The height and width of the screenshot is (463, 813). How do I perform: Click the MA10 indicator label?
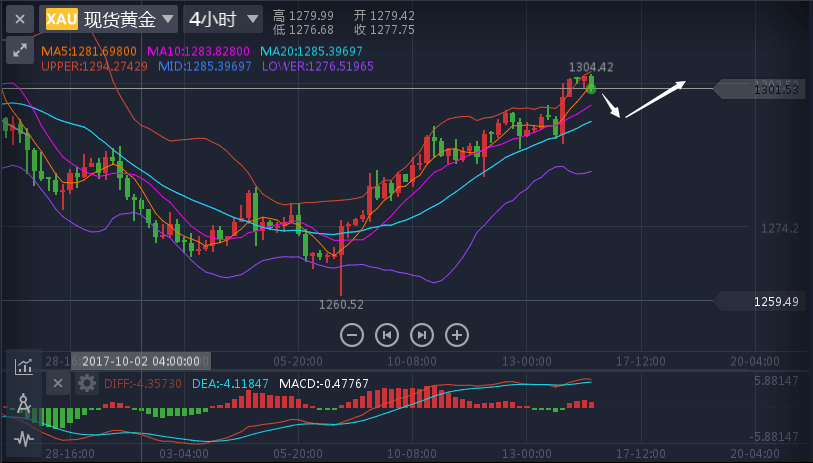point(199,51)
